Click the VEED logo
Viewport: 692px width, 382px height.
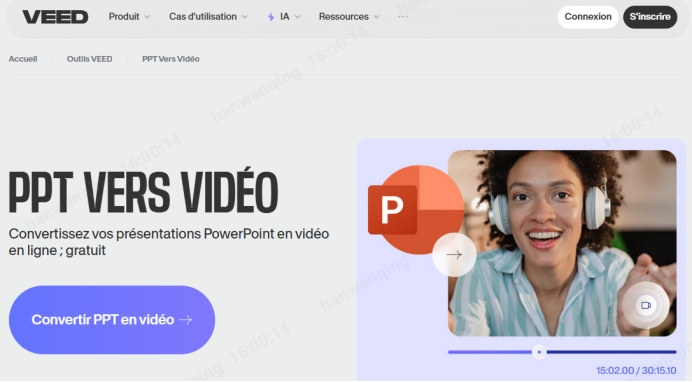[55, 17]
